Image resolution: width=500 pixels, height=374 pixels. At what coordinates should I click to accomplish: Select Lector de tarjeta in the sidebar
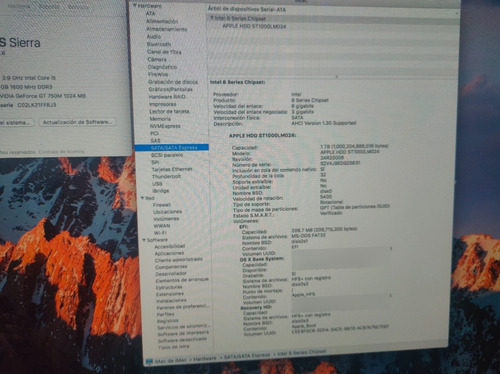click(x=169, y=111)
